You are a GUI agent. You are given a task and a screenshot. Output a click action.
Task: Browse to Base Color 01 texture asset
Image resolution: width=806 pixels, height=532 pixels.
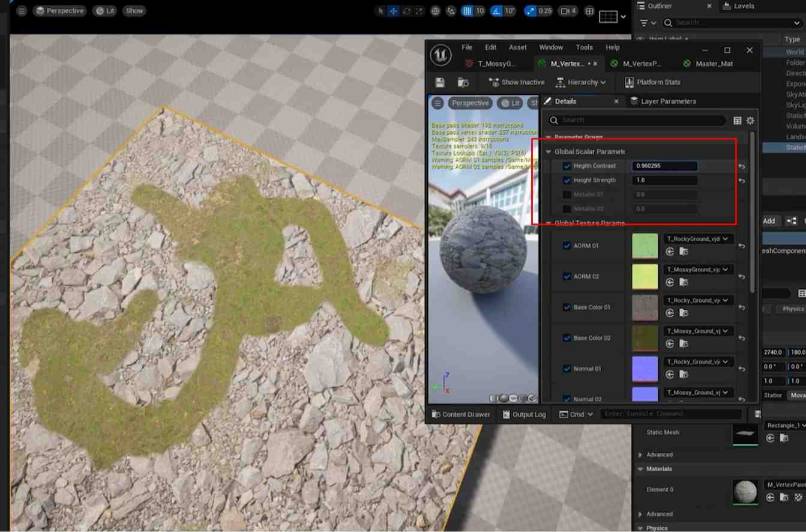[x=684, y=313]
